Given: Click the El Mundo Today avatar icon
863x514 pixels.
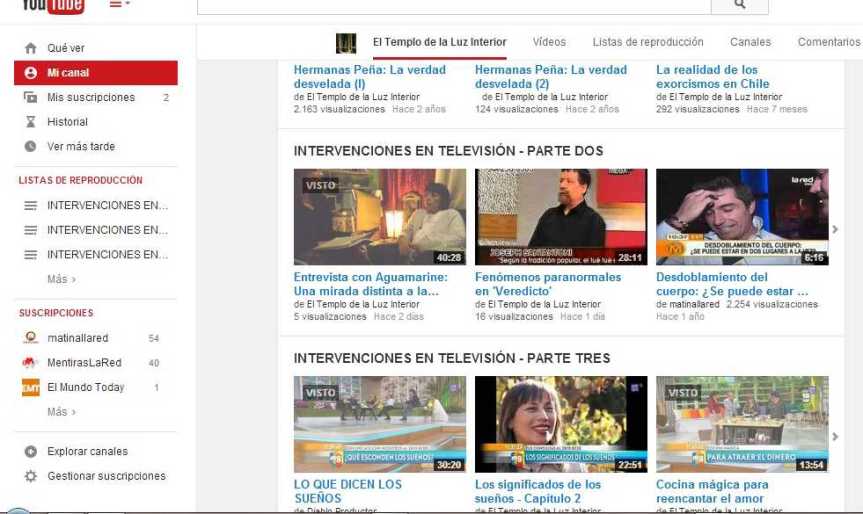Looking at the screenshot, I should click(x=31, y=387).
